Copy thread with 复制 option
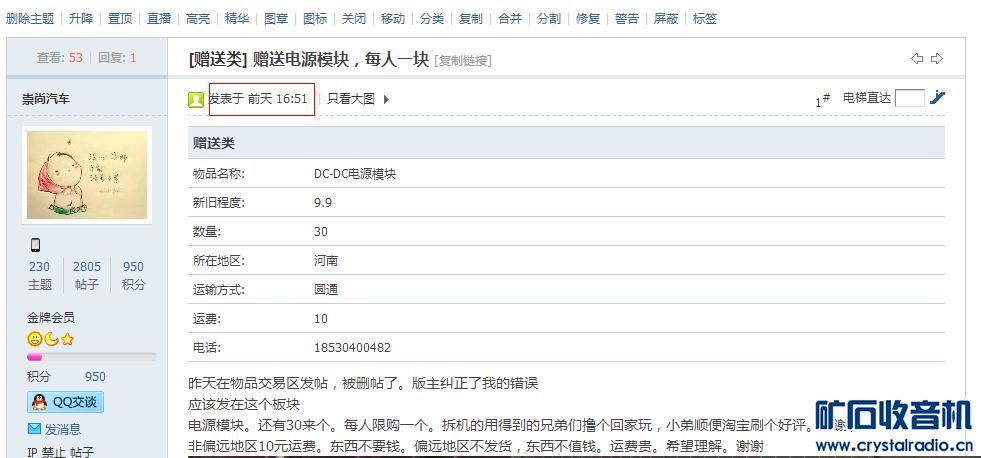Image resolution: width=981 pixels, height=458 pixels. click(470, 19)
